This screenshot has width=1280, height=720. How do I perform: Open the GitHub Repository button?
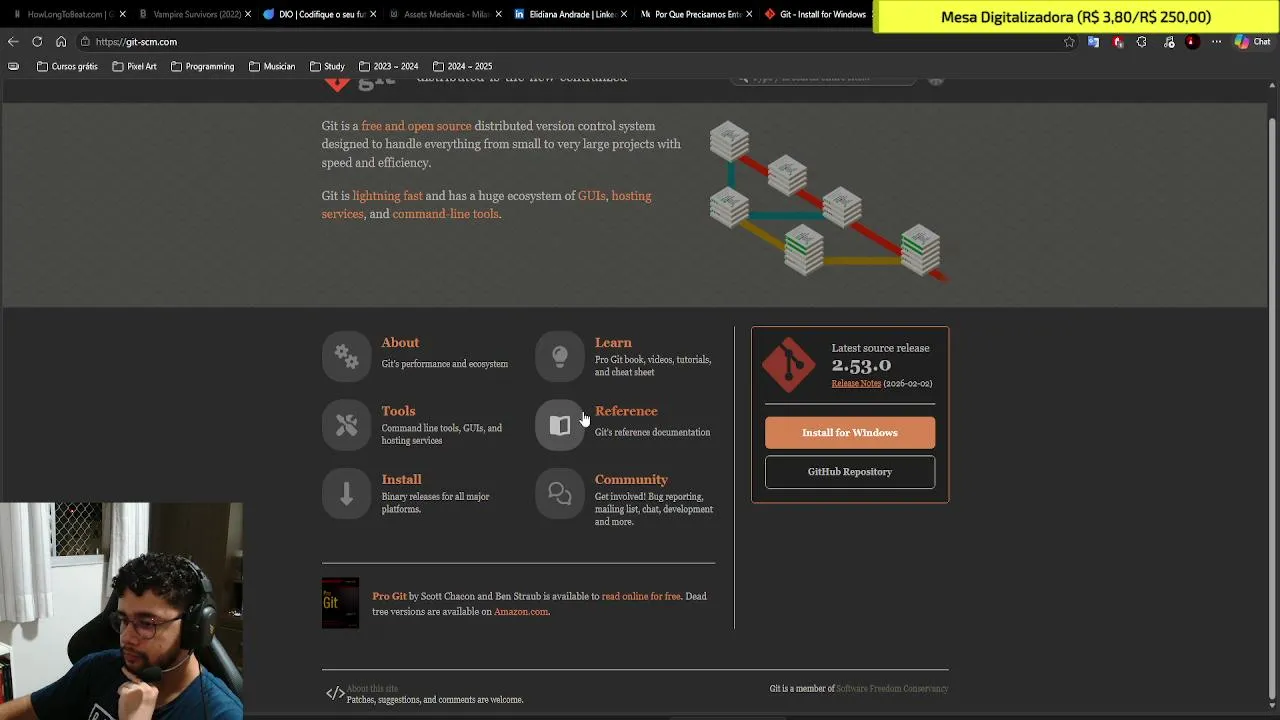click(850, 472)
